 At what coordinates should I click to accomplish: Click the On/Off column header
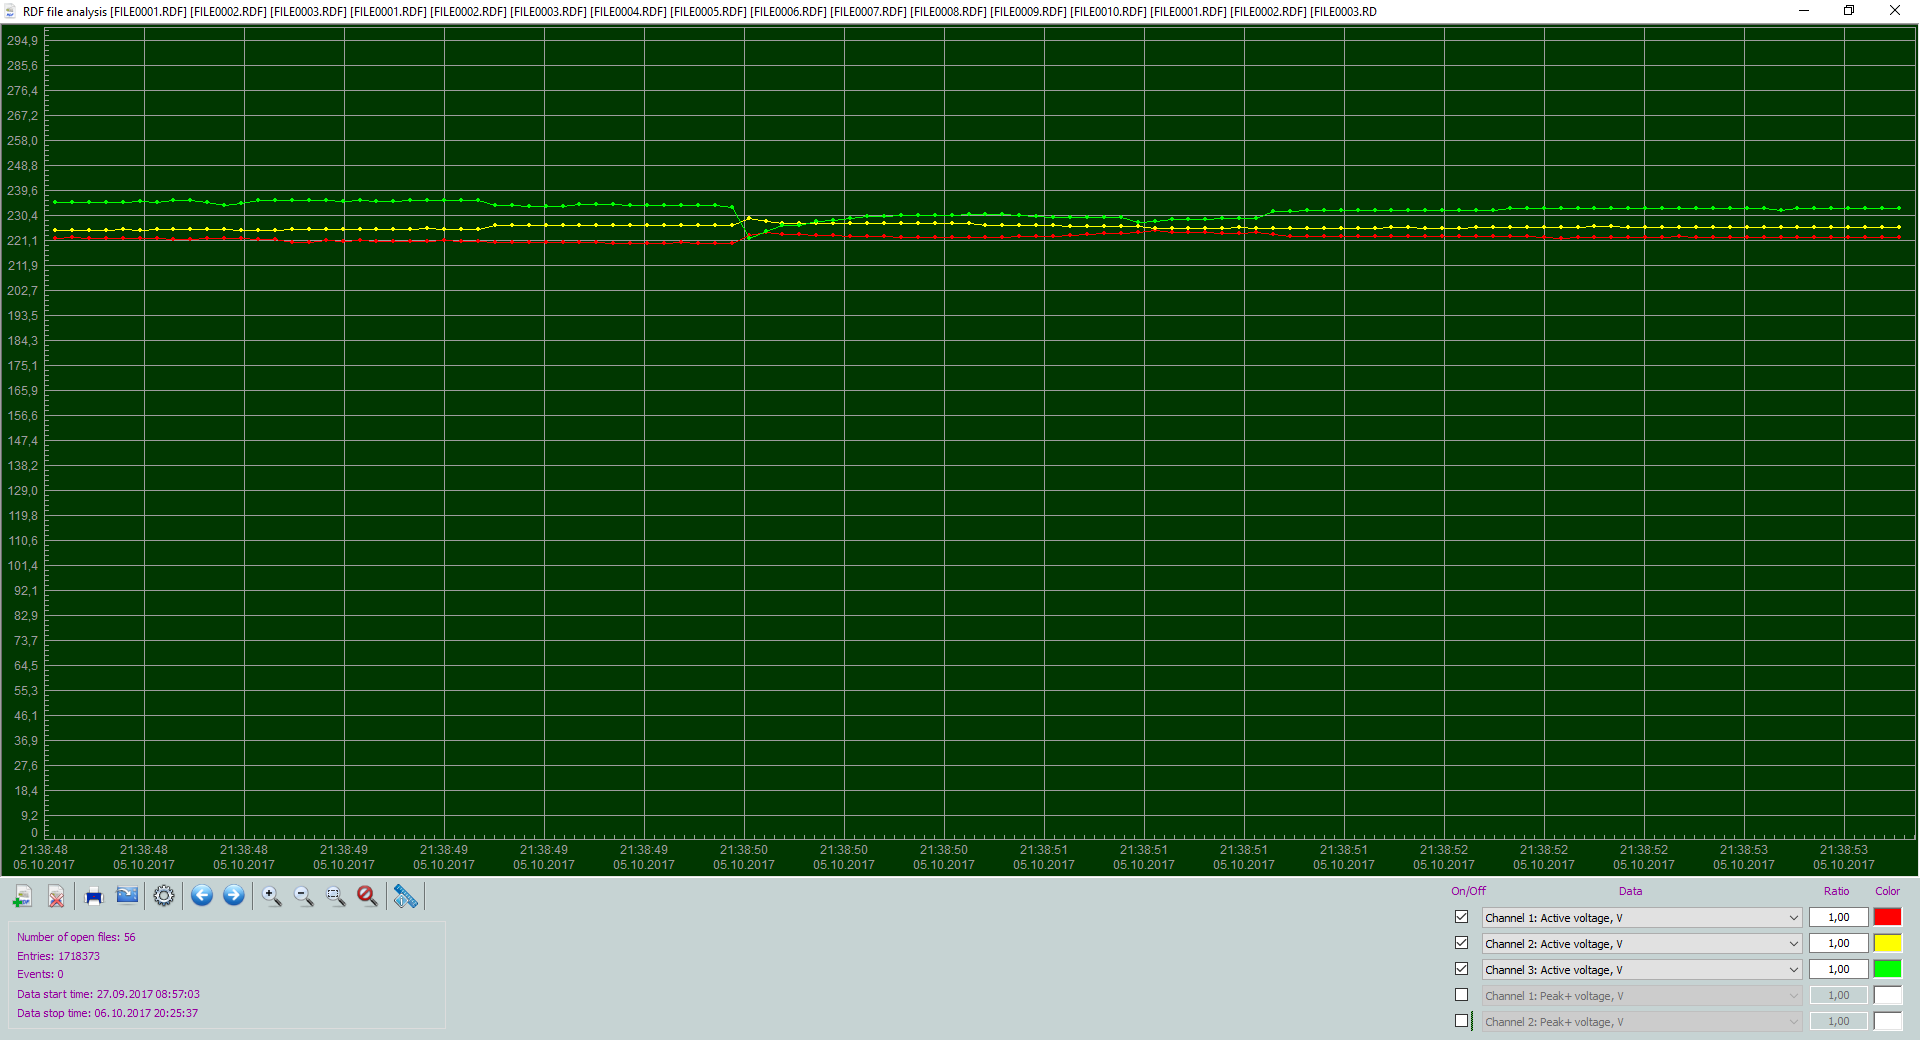click(x=1468, y=891)
